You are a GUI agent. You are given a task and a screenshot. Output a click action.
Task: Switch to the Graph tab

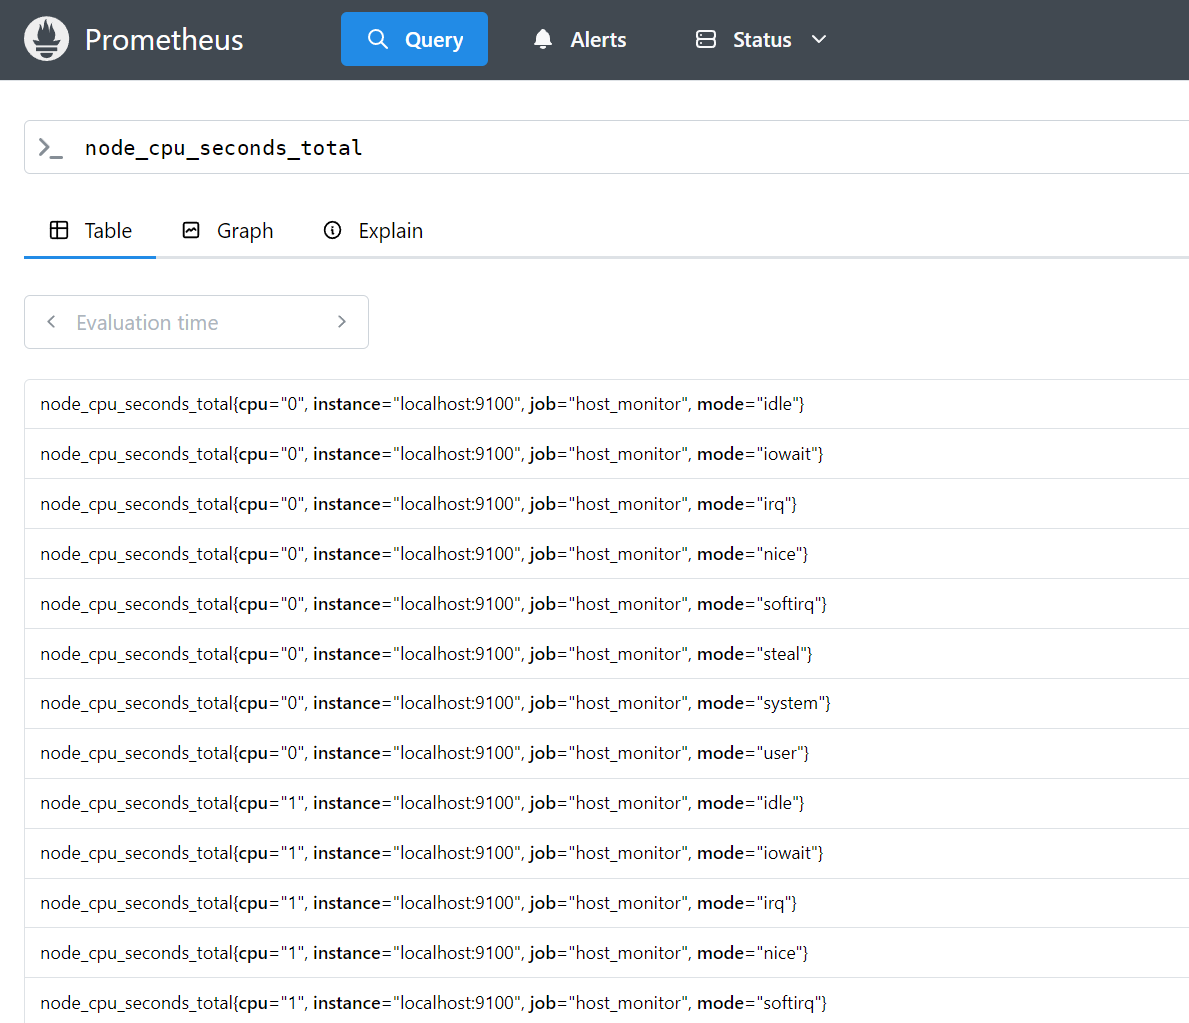[x=228, y=231]
